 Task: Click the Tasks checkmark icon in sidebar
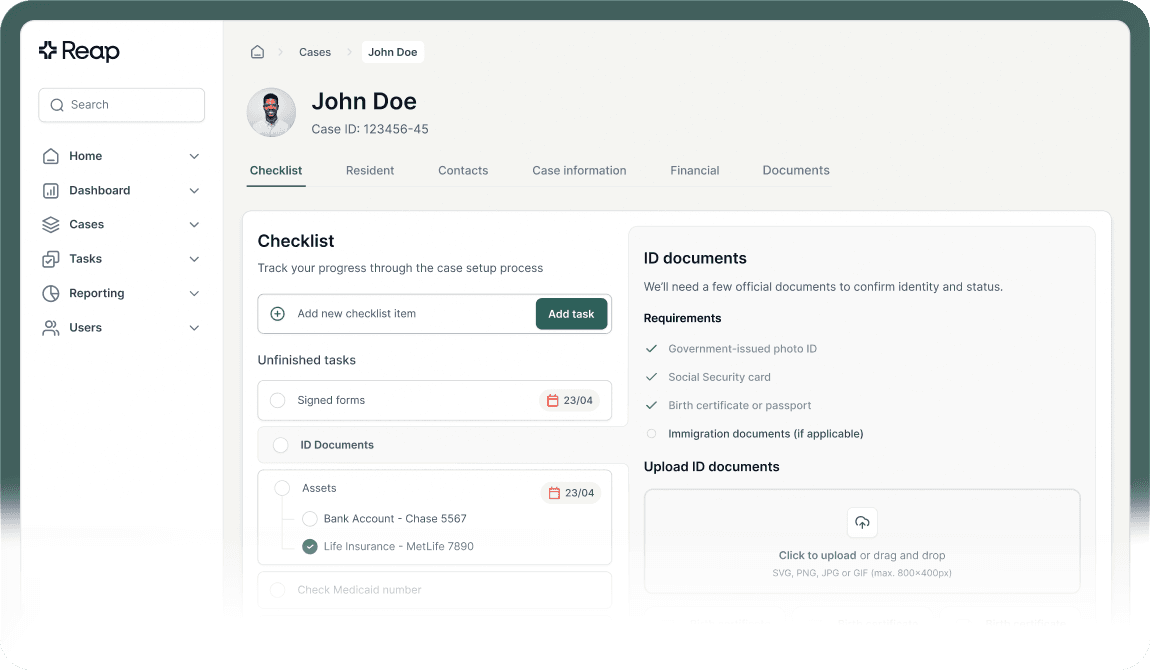(x=51, y=259)
